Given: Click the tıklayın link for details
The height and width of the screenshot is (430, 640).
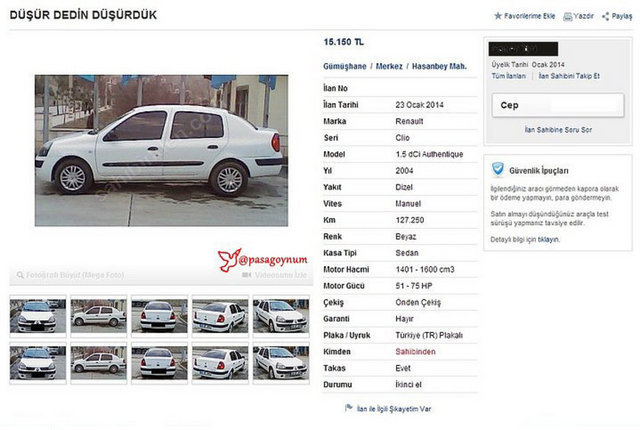Looking at the screenshot, I should coord(549,239).
